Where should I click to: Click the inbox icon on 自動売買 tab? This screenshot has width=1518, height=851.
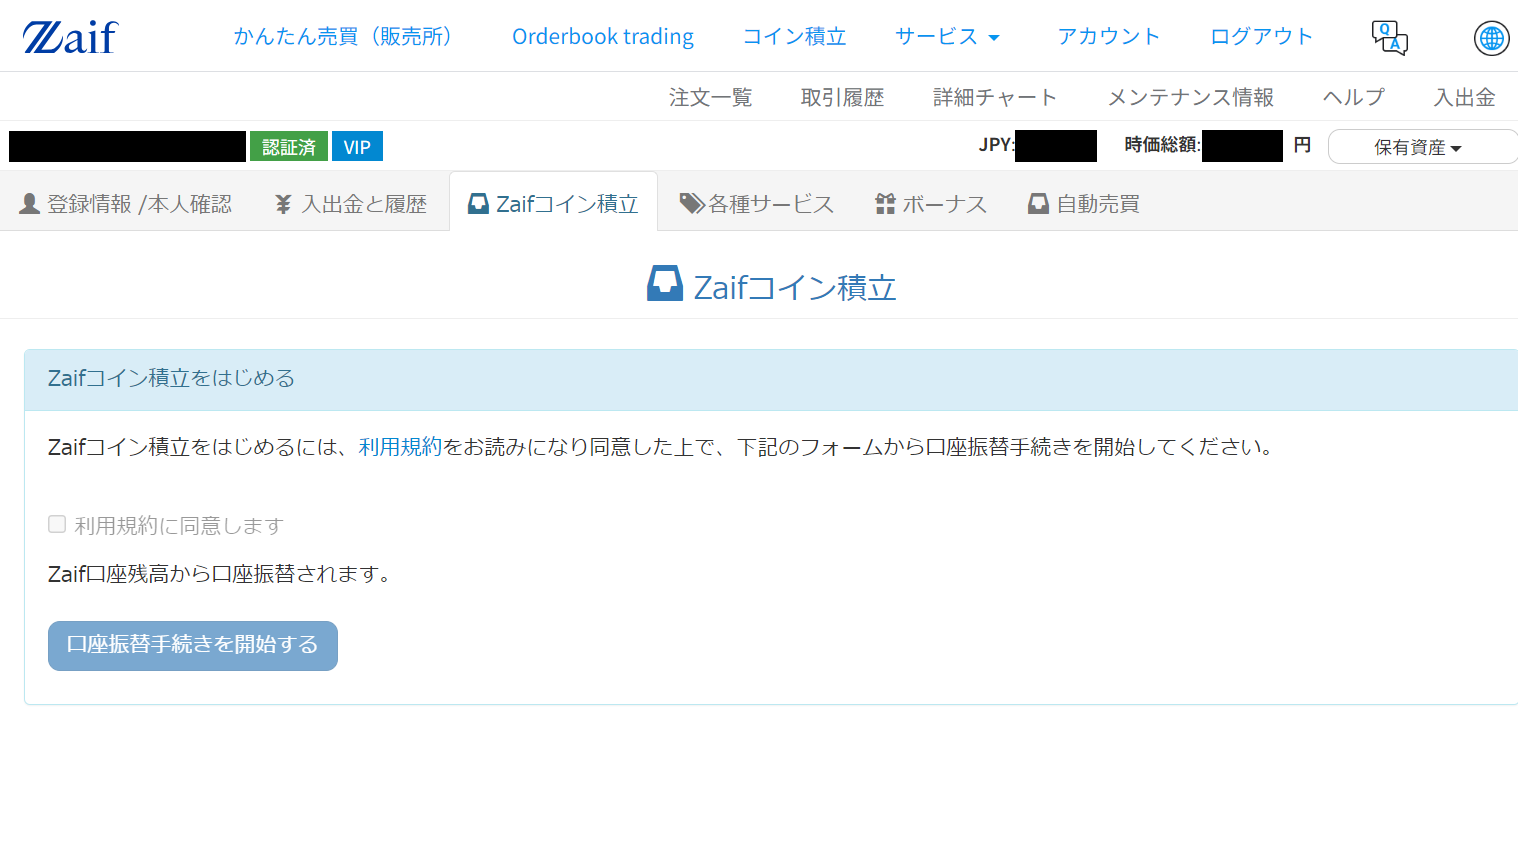point(1039,204)
